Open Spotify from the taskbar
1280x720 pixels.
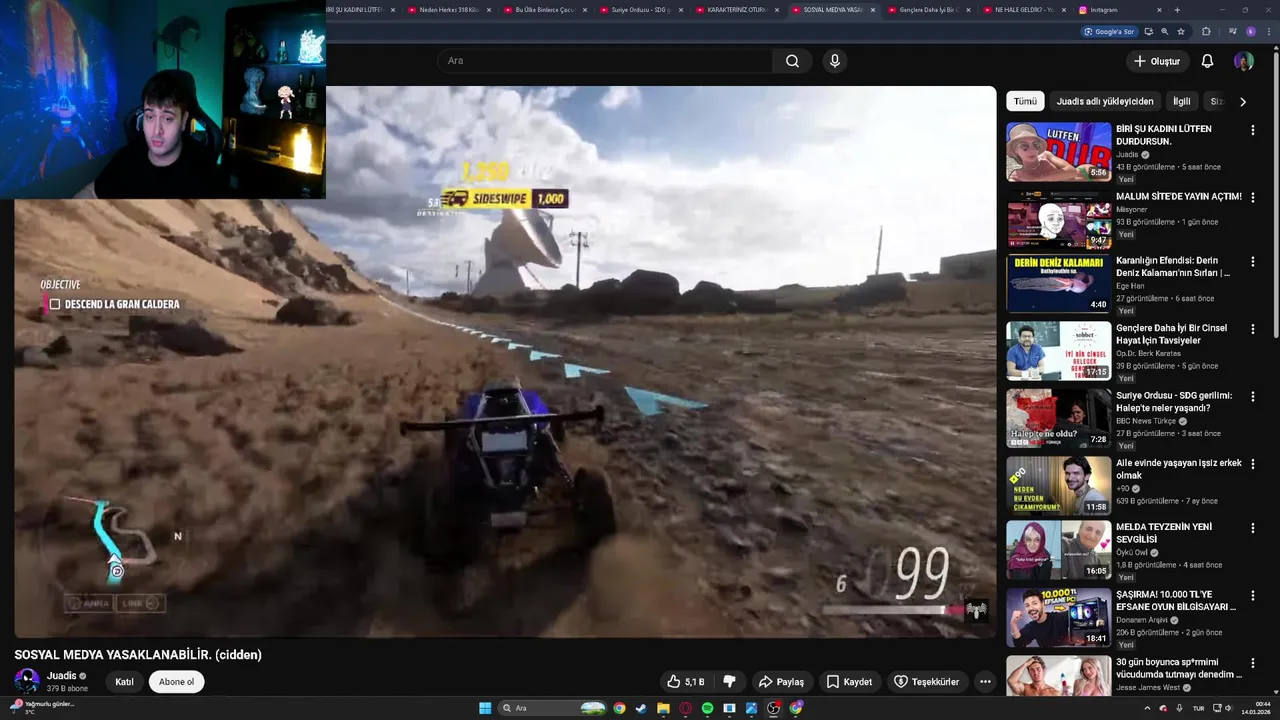pyautogui.click(x=707, y=708)
